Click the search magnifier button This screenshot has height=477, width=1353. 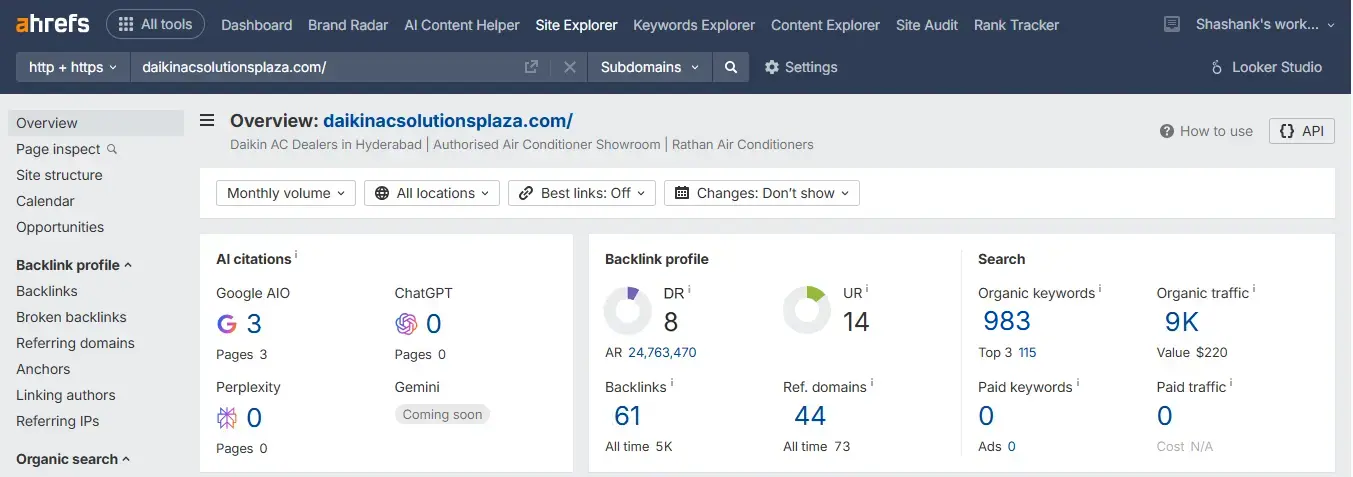pos(731,67)
